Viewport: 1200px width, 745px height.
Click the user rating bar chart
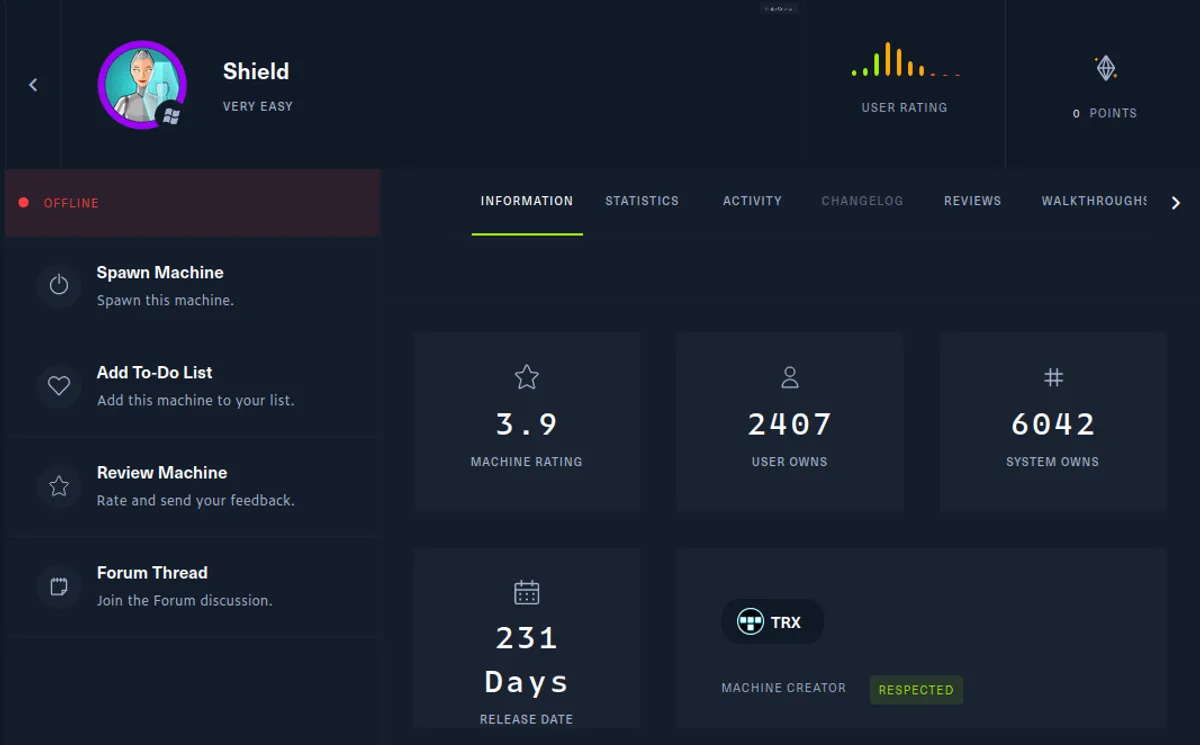[904, 65]
